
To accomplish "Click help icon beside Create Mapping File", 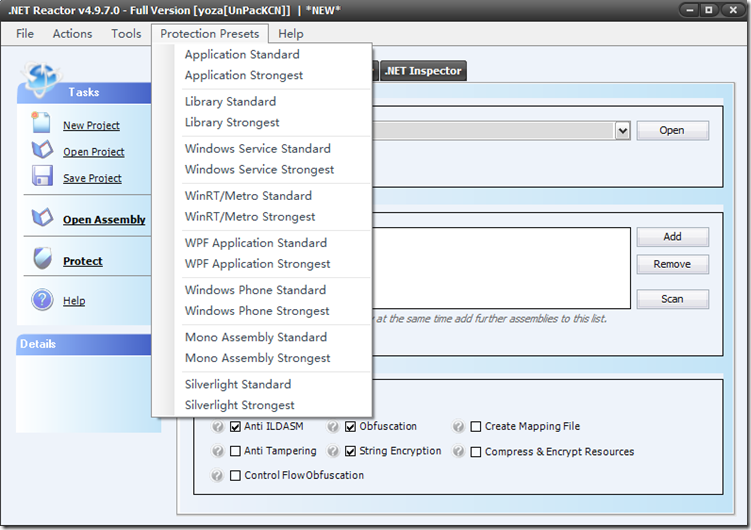I will click(459, 426).
